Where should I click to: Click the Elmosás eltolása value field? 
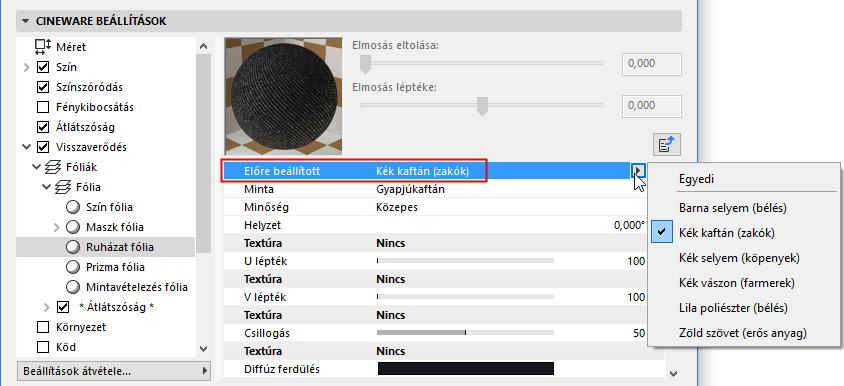[652, 64]
